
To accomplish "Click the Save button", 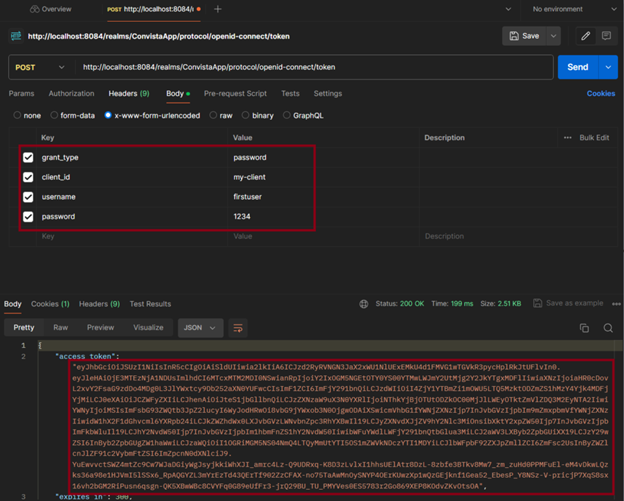I will (x=525, y=36).
